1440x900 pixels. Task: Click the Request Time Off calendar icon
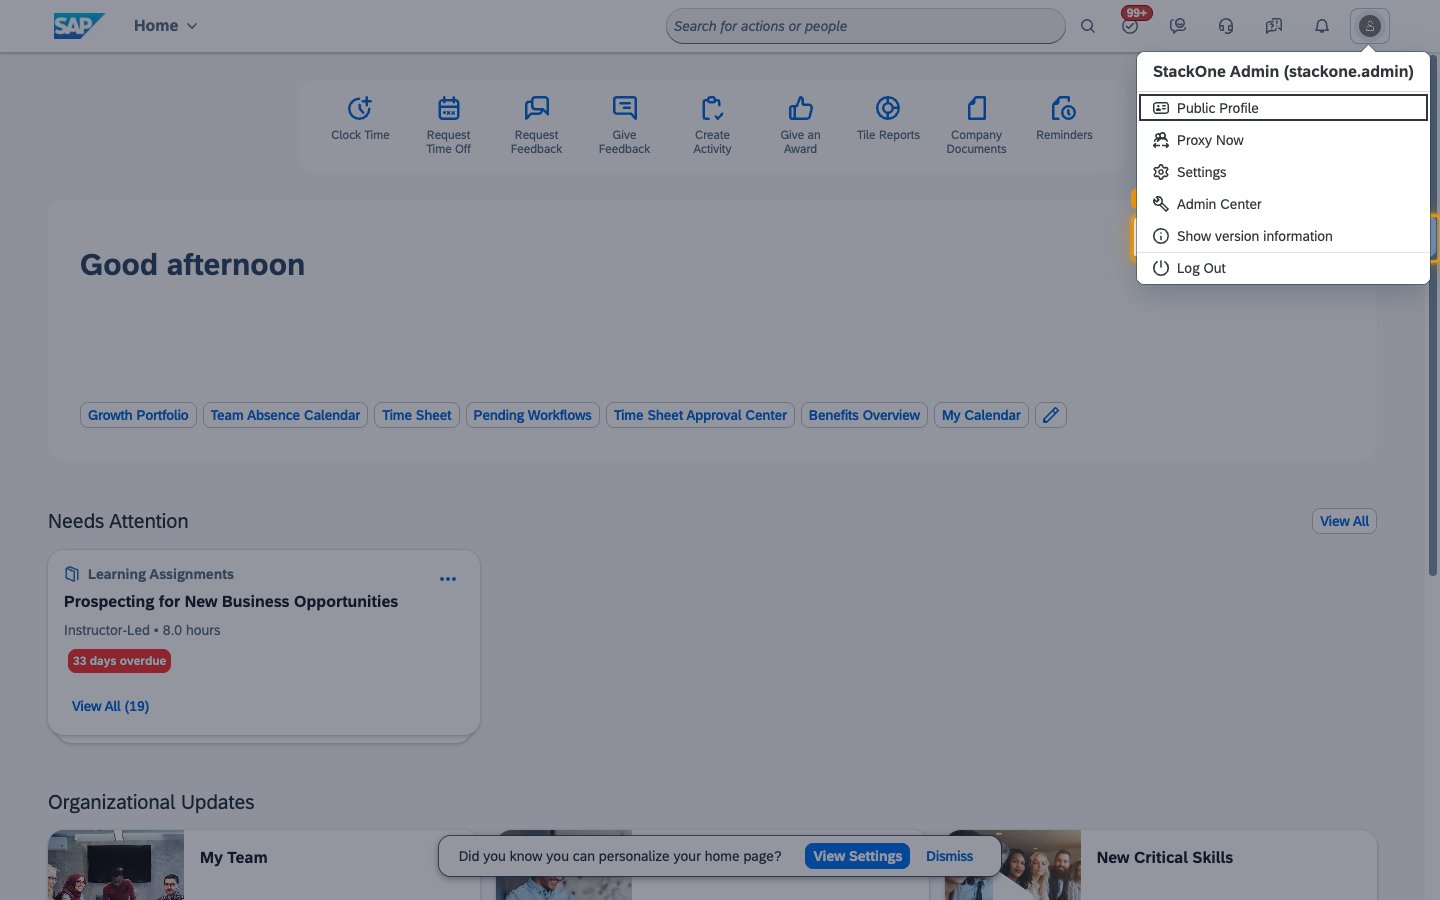tap(449, 108)
